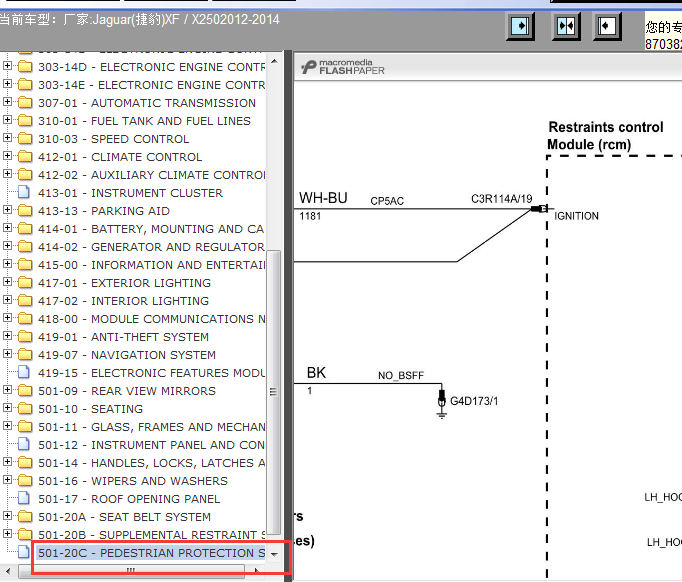Click folder icon of 501-09 Rear View Mirrors
This screenshot has width=682, height=582.
pos(25,391)
